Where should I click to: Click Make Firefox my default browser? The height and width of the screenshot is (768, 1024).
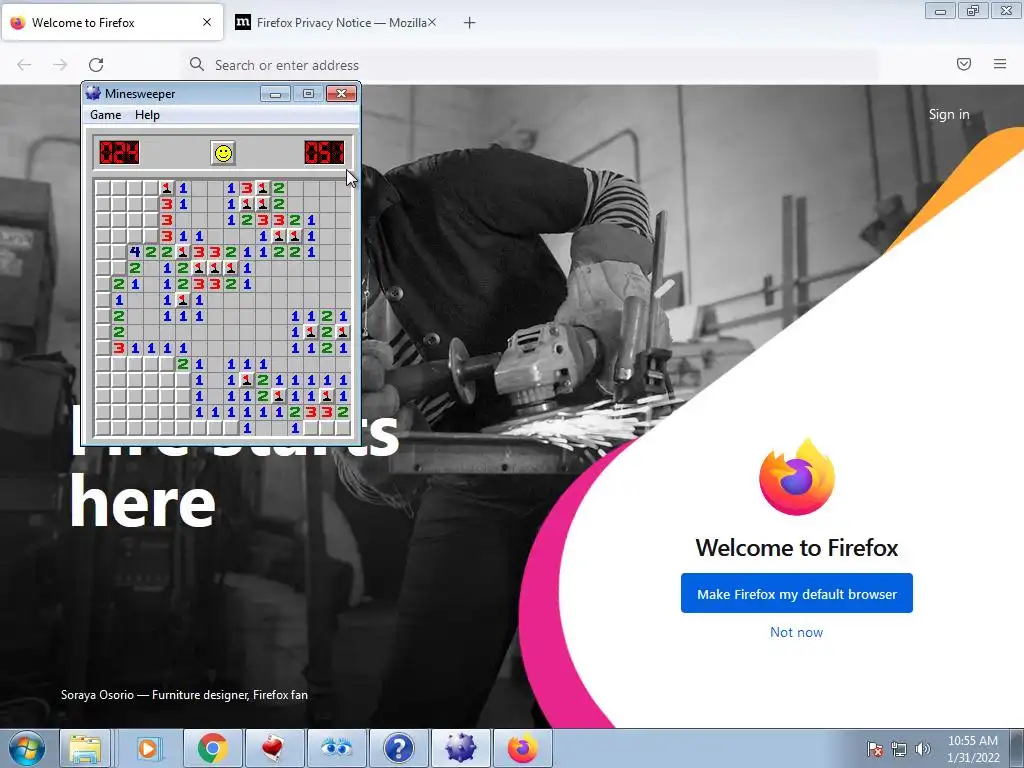click(x=797, y=593)
